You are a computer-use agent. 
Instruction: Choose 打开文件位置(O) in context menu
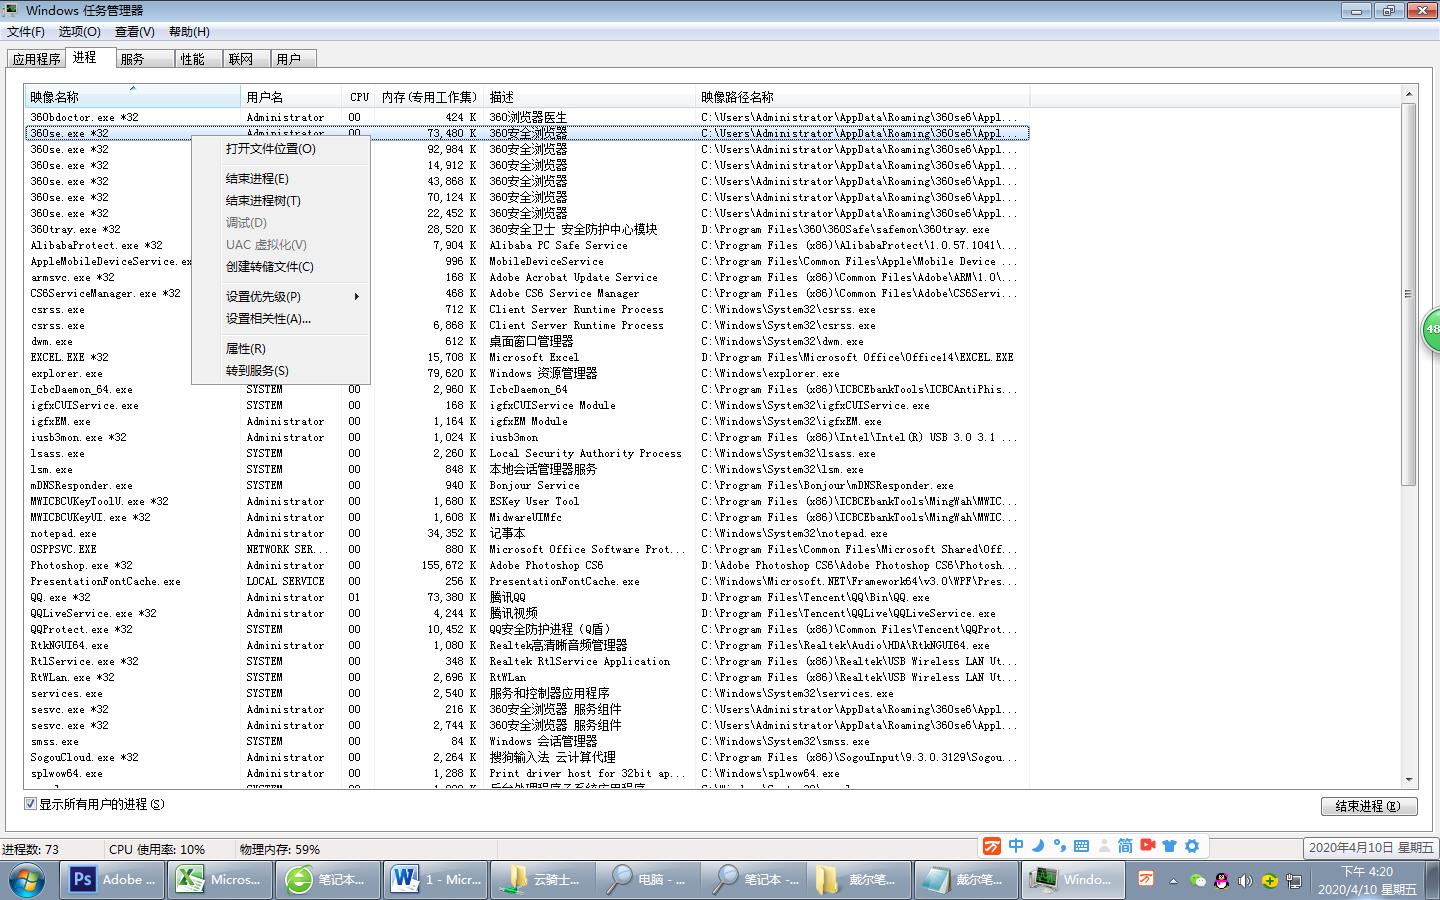(281, 149)
